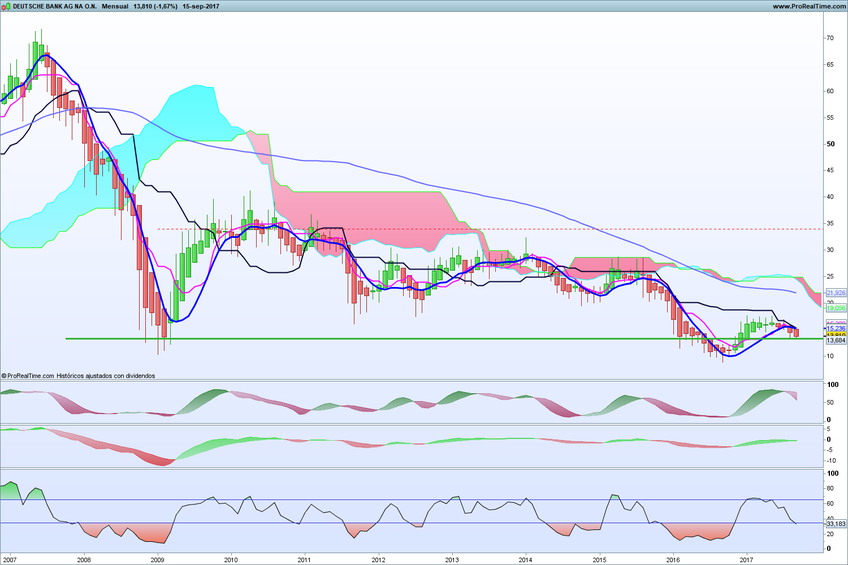The image size is (848, 565).
Task: Click the 2009 year label on time axis
Action: [x=157, y=560]
